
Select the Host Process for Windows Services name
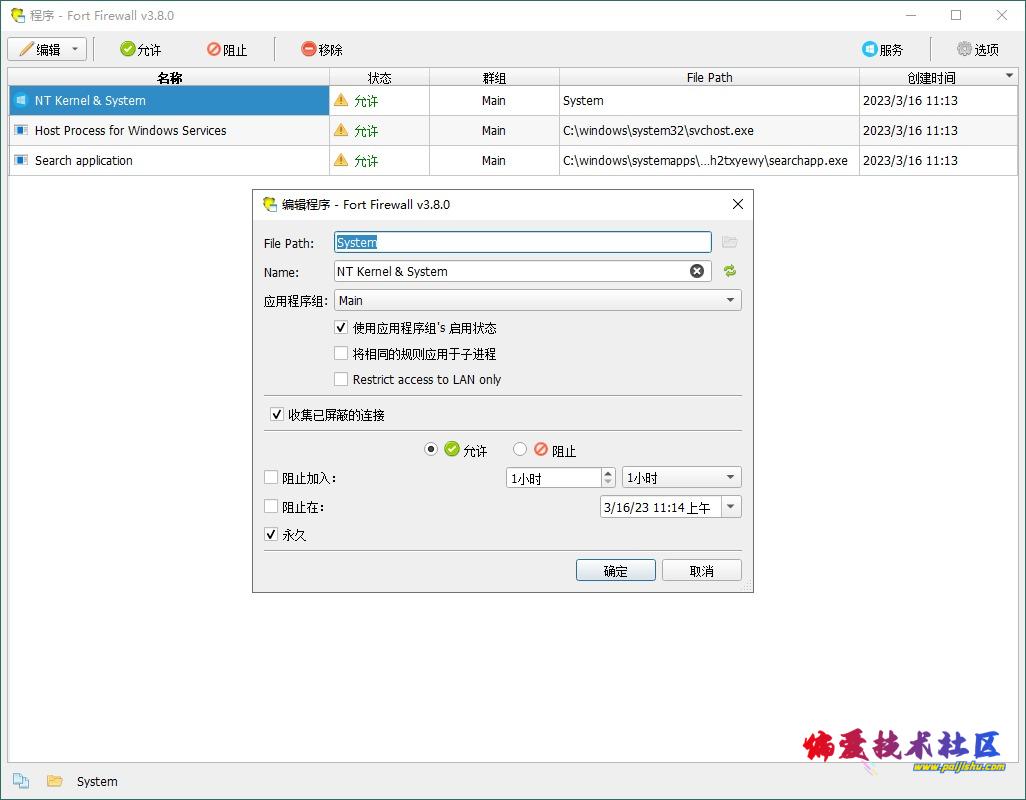click(x=130, y=130)
